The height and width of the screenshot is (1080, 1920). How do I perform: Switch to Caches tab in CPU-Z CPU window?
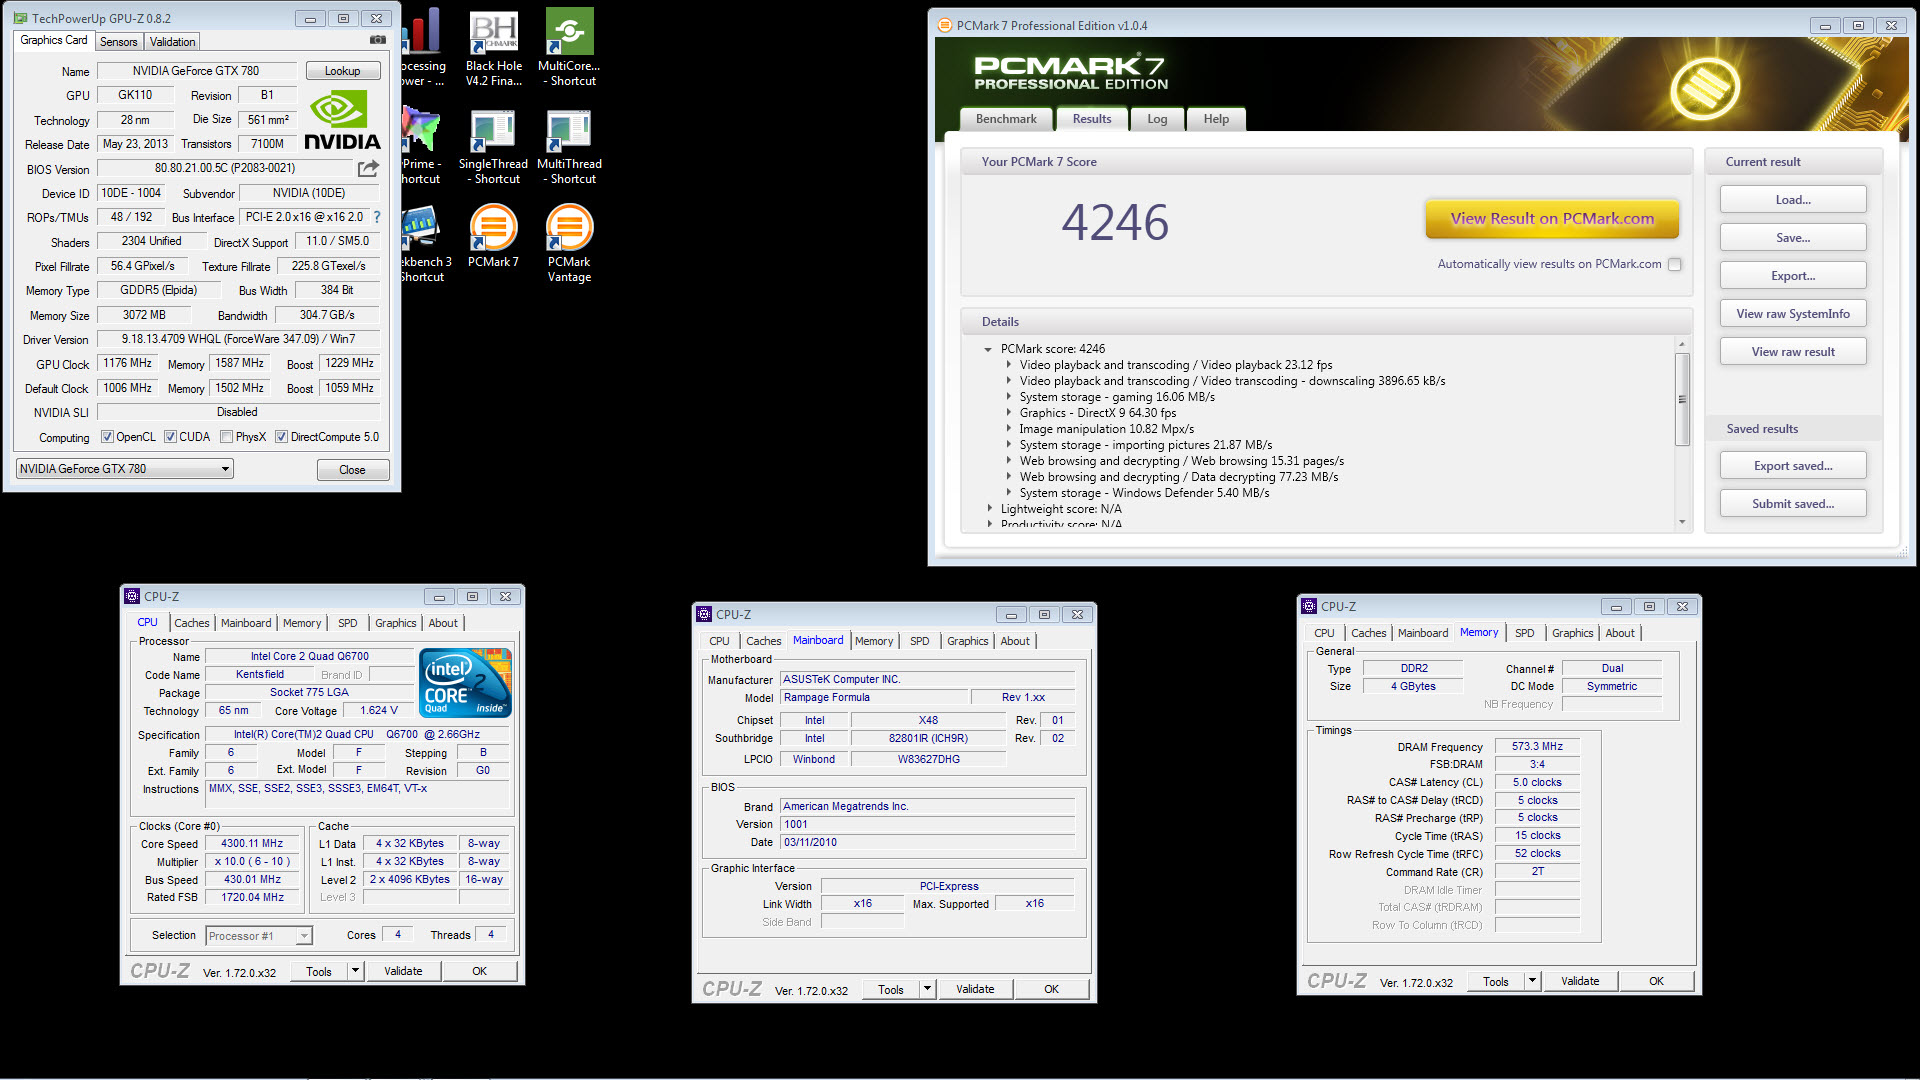pos(192,623)
